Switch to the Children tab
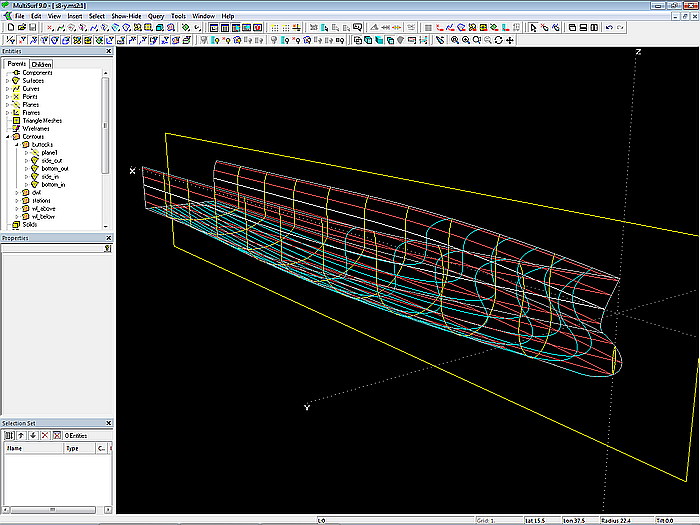 point(42,64)
